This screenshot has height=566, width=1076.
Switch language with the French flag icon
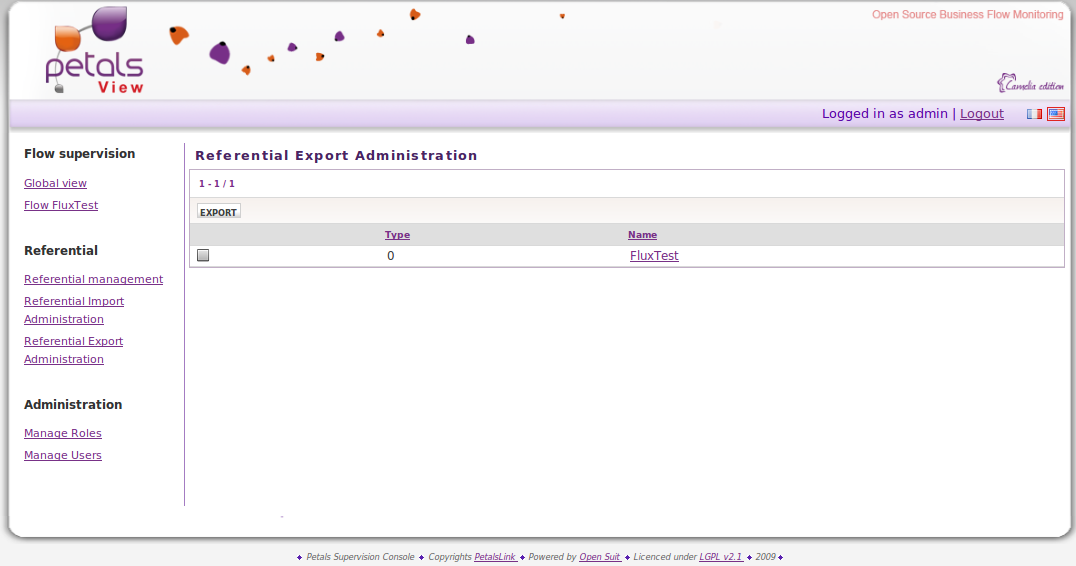(x=1034, y=114)
